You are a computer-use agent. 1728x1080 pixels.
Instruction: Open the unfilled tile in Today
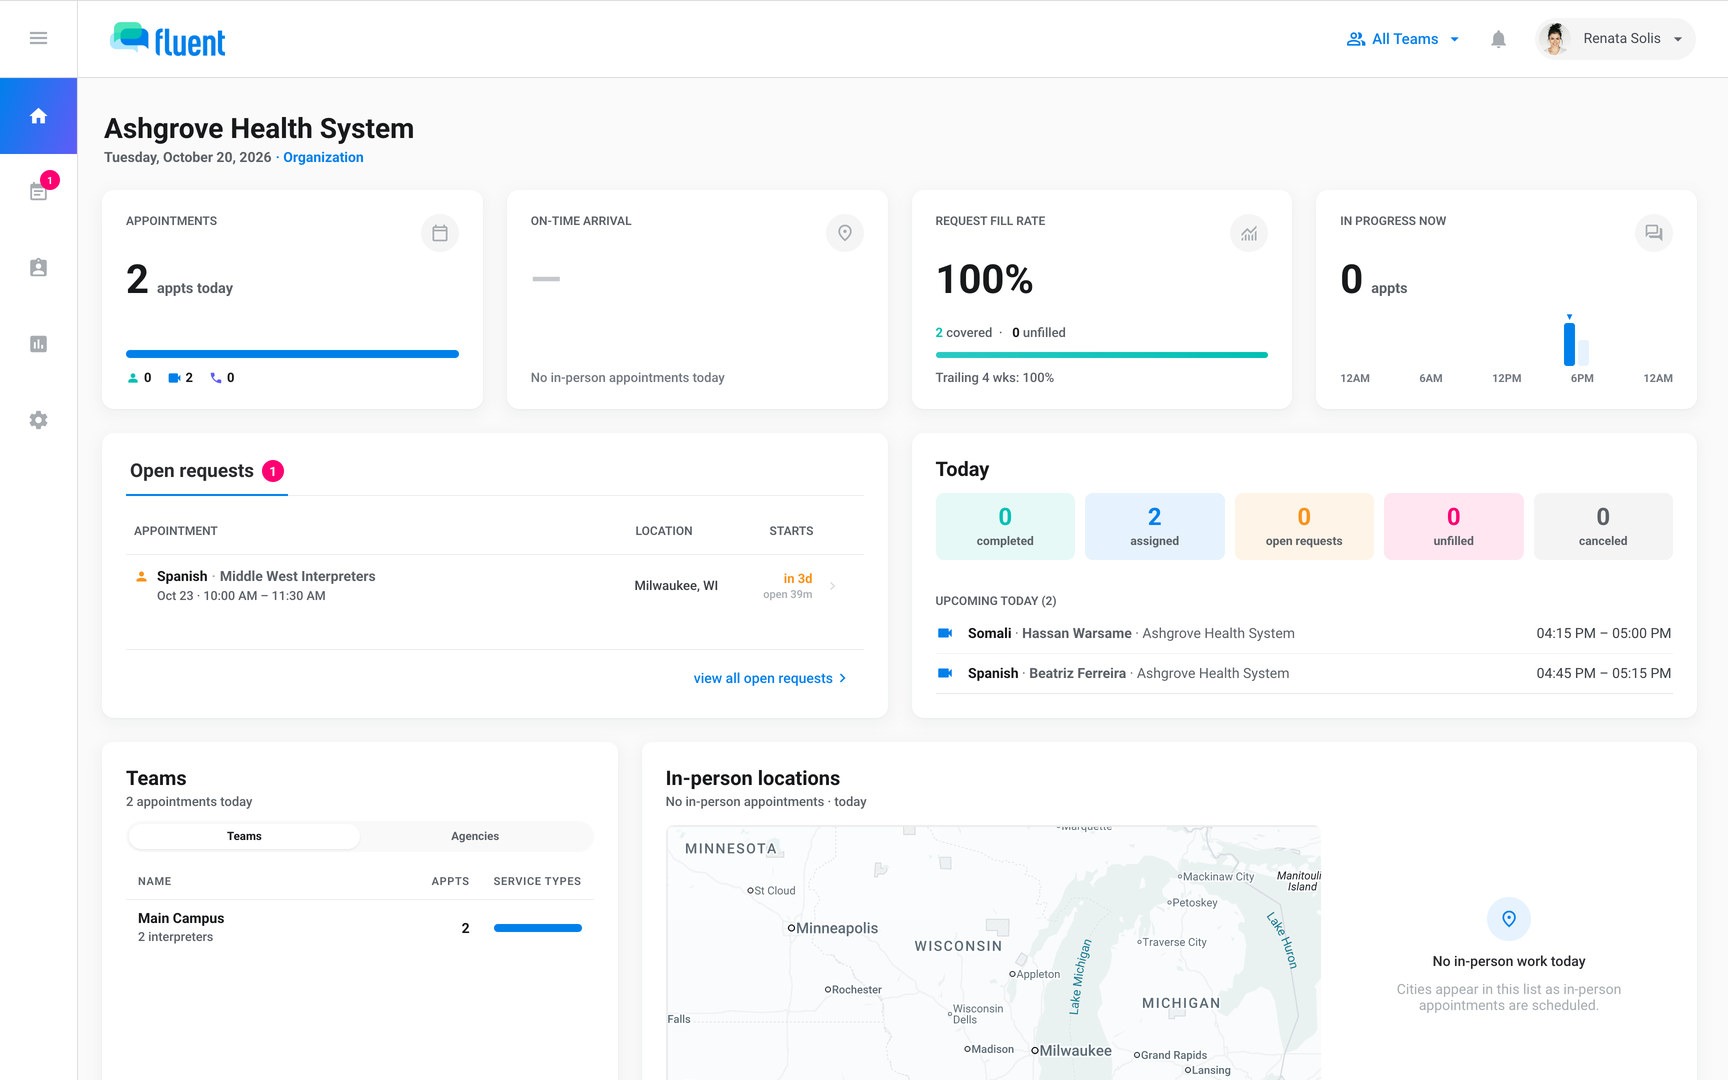[1454, 526]
